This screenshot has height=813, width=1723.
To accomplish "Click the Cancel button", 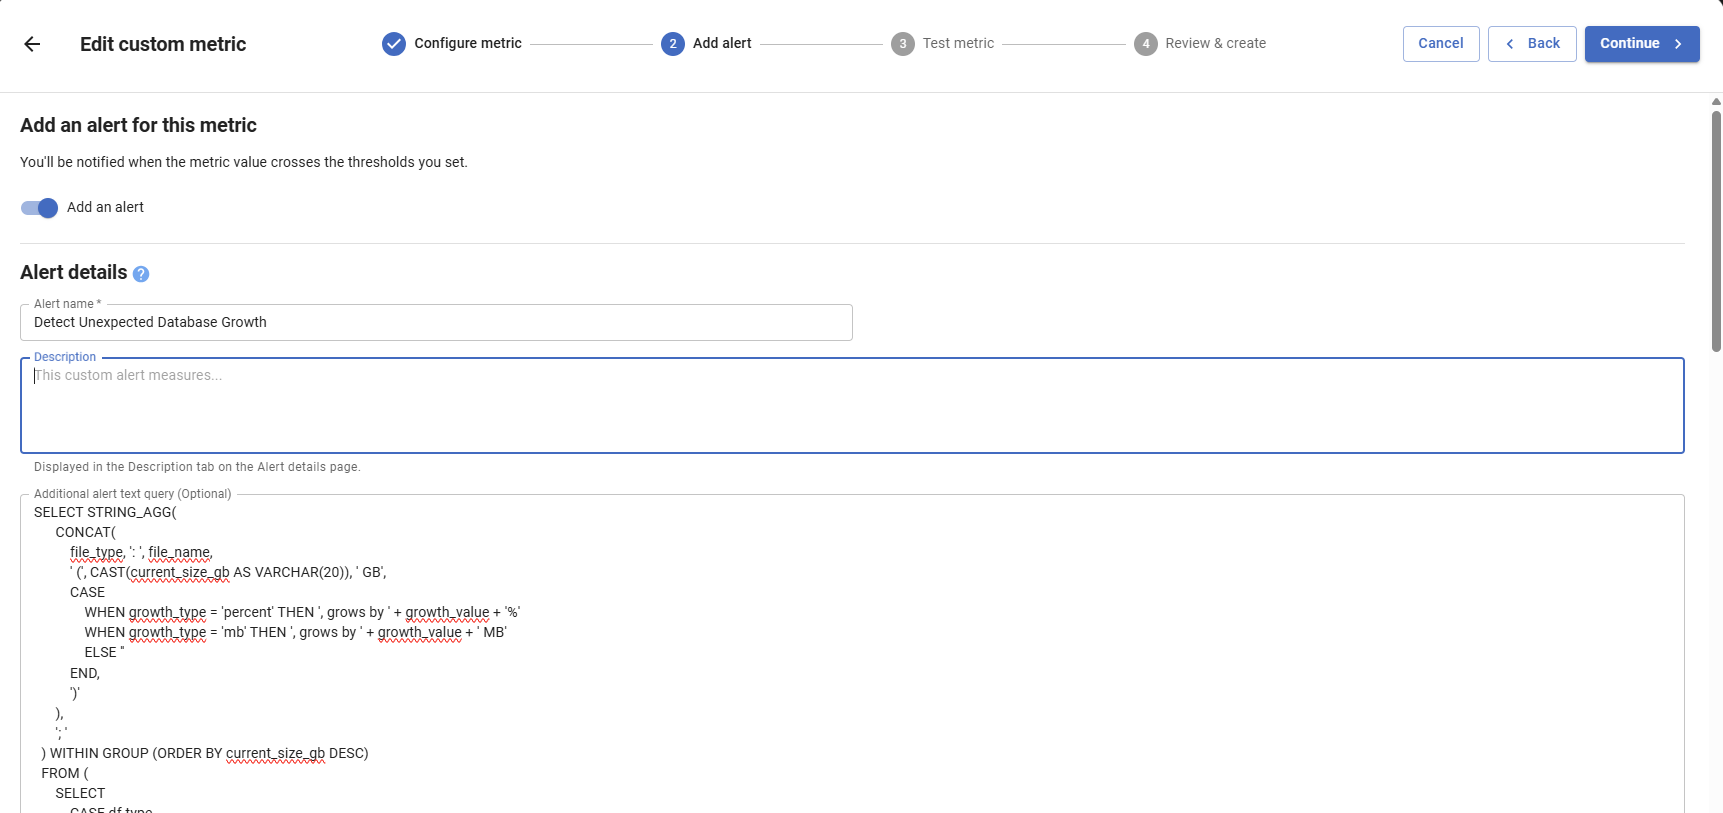I will pyautogui.click(x=1440, y=43).
